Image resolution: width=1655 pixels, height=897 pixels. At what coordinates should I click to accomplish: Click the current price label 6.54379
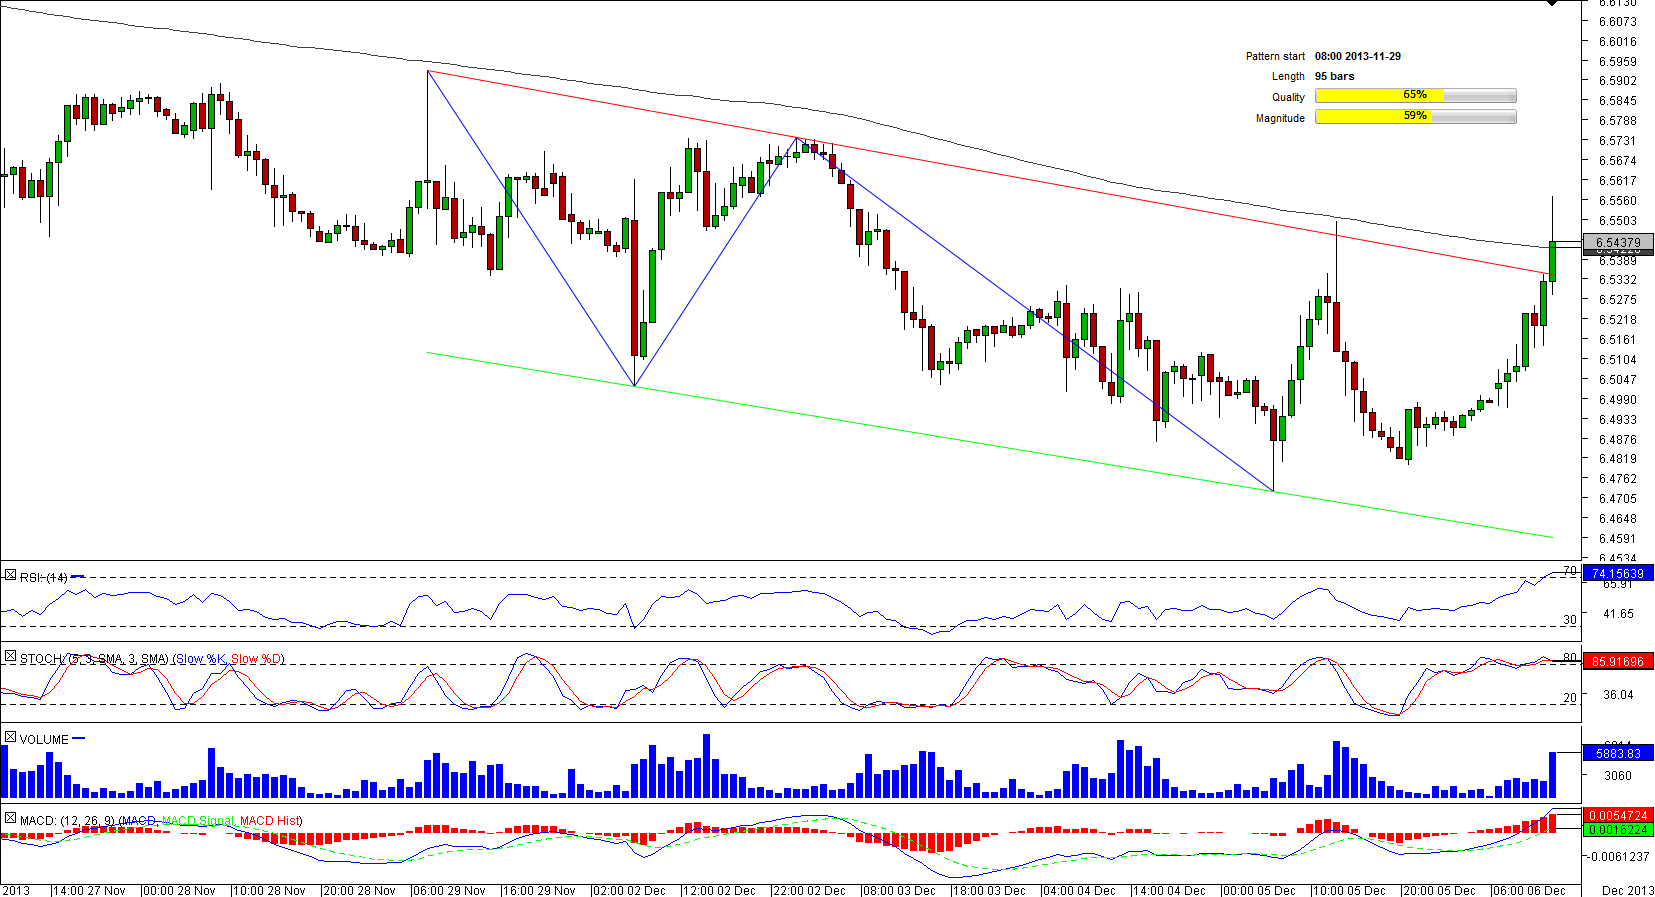(1617, 242)
